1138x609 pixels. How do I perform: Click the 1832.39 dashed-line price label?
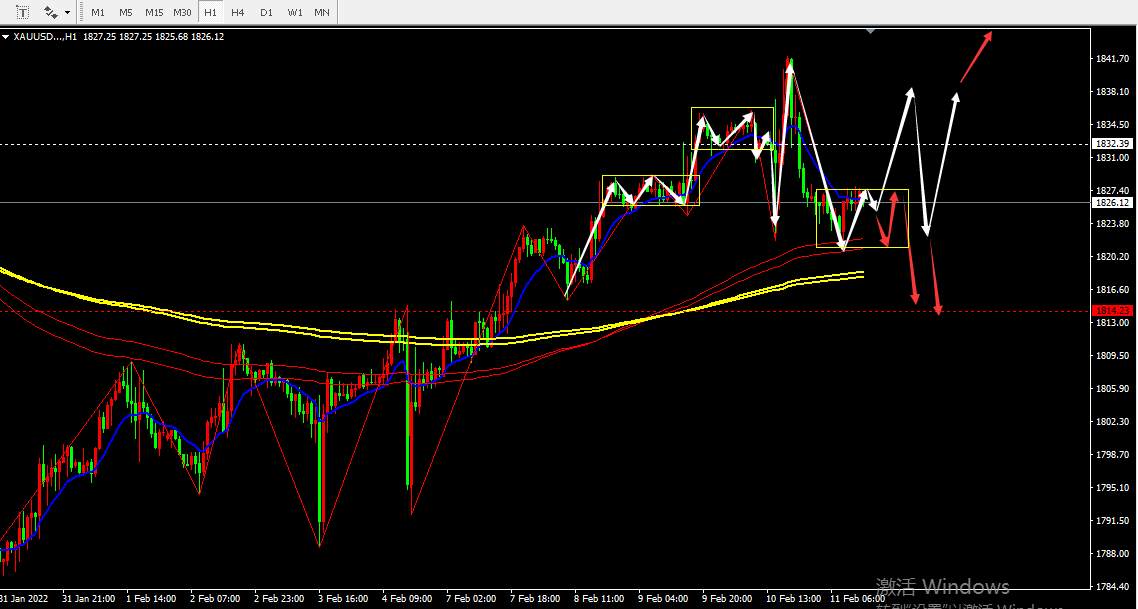click(x=1111, y=144)
